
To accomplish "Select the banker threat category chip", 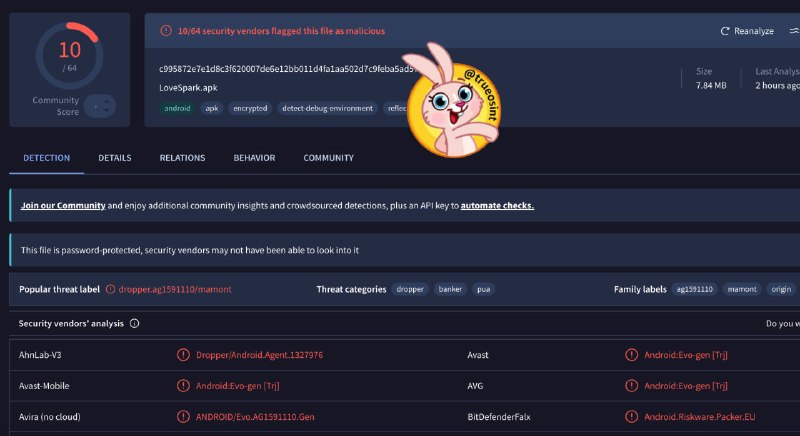I will pos(450,289).
